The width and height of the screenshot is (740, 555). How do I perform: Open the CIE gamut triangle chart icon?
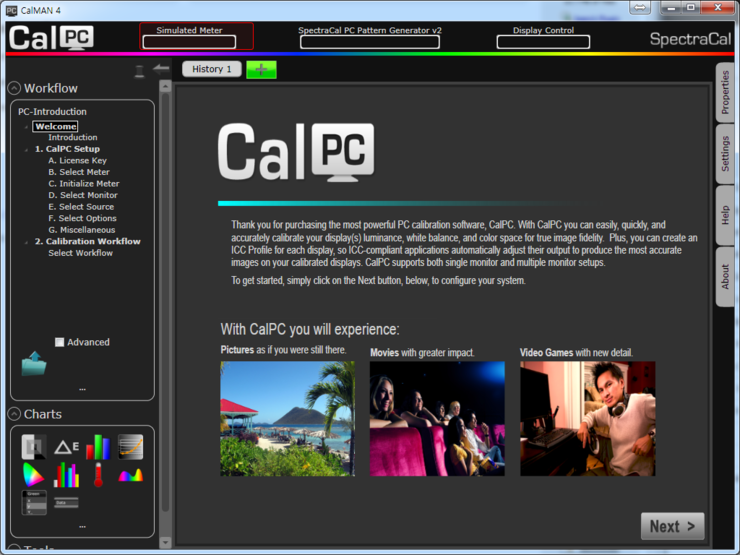pyautogui.click(x=33, y=475)
